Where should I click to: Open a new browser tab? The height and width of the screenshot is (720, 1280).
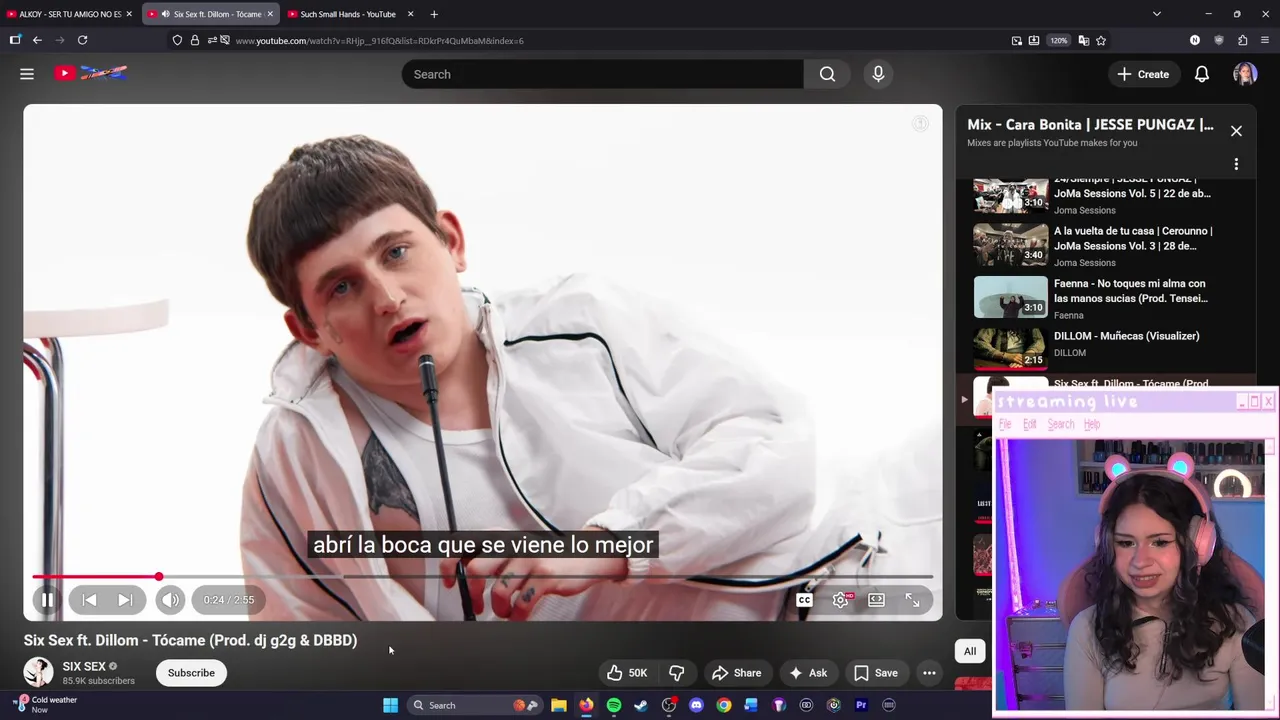(x=434, y=14)
